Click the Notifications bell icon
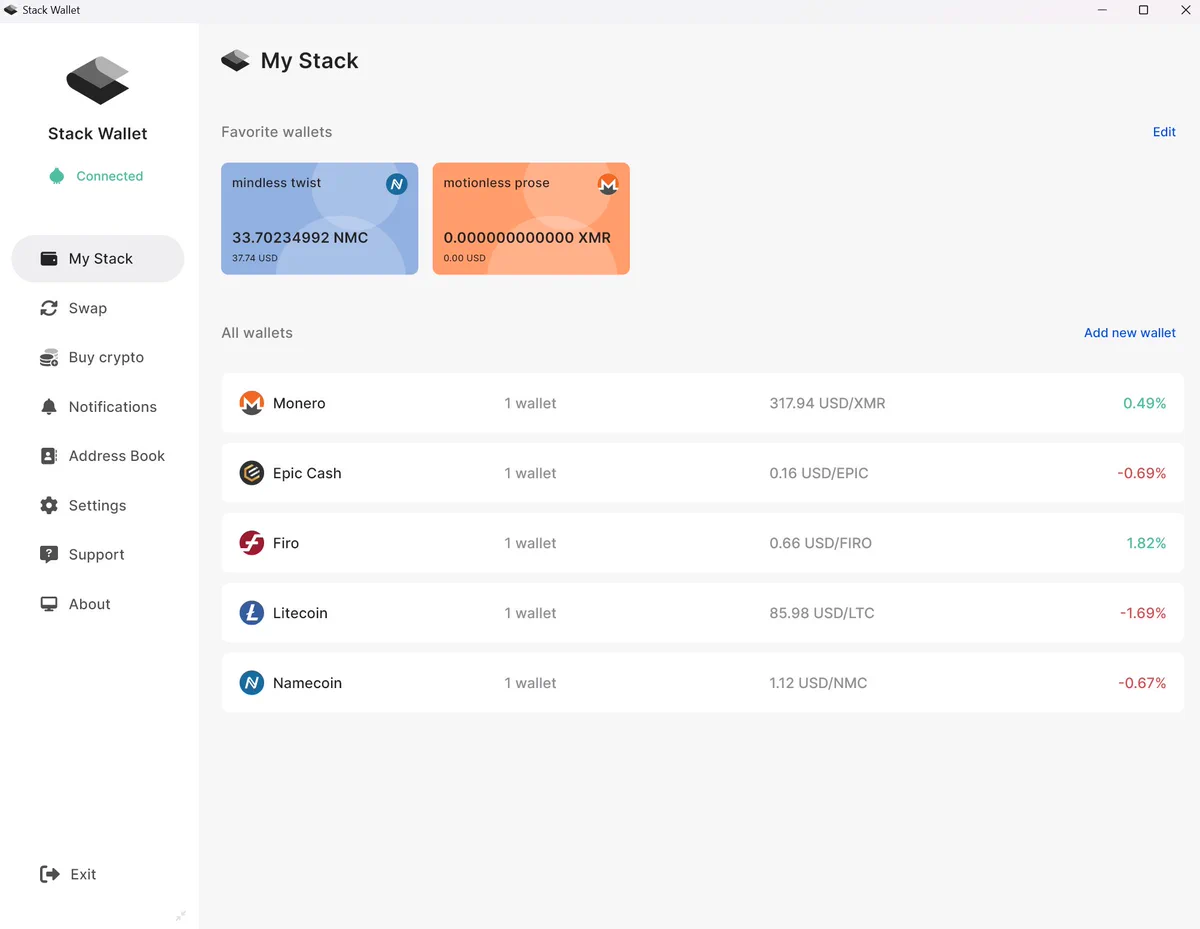 [48, 407]
